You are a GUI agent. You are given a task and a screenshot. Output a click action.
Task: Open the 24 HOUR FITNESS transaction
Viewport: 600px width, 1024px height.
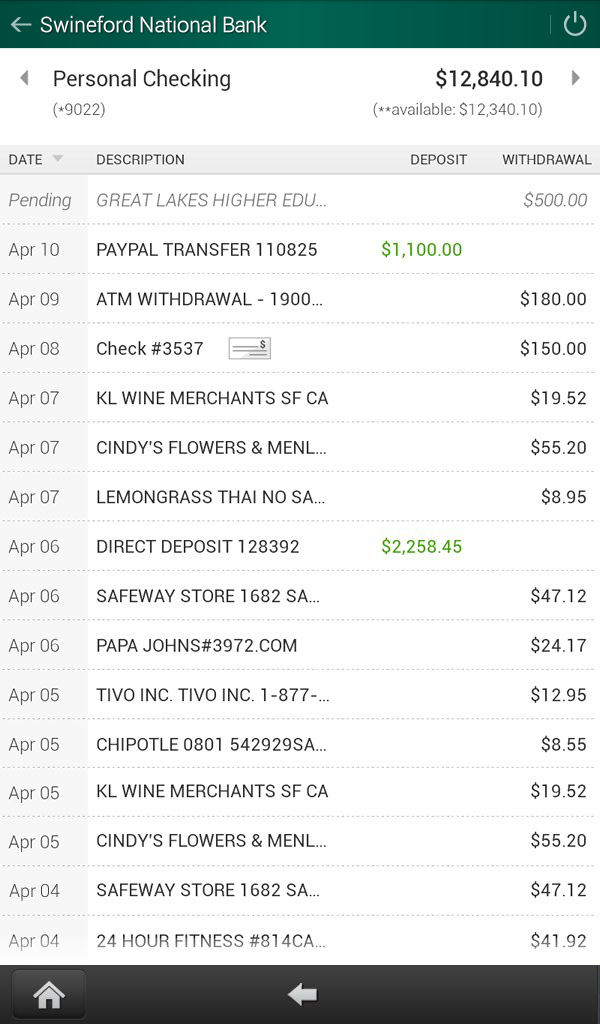[x=300, y=940]
